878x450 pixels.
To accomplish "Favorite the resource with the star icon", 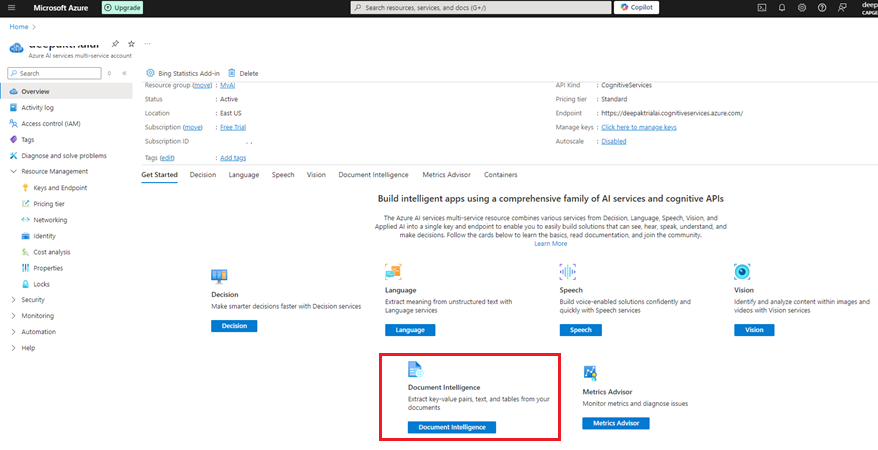I will pyautogui.click(x=131, y=44).
